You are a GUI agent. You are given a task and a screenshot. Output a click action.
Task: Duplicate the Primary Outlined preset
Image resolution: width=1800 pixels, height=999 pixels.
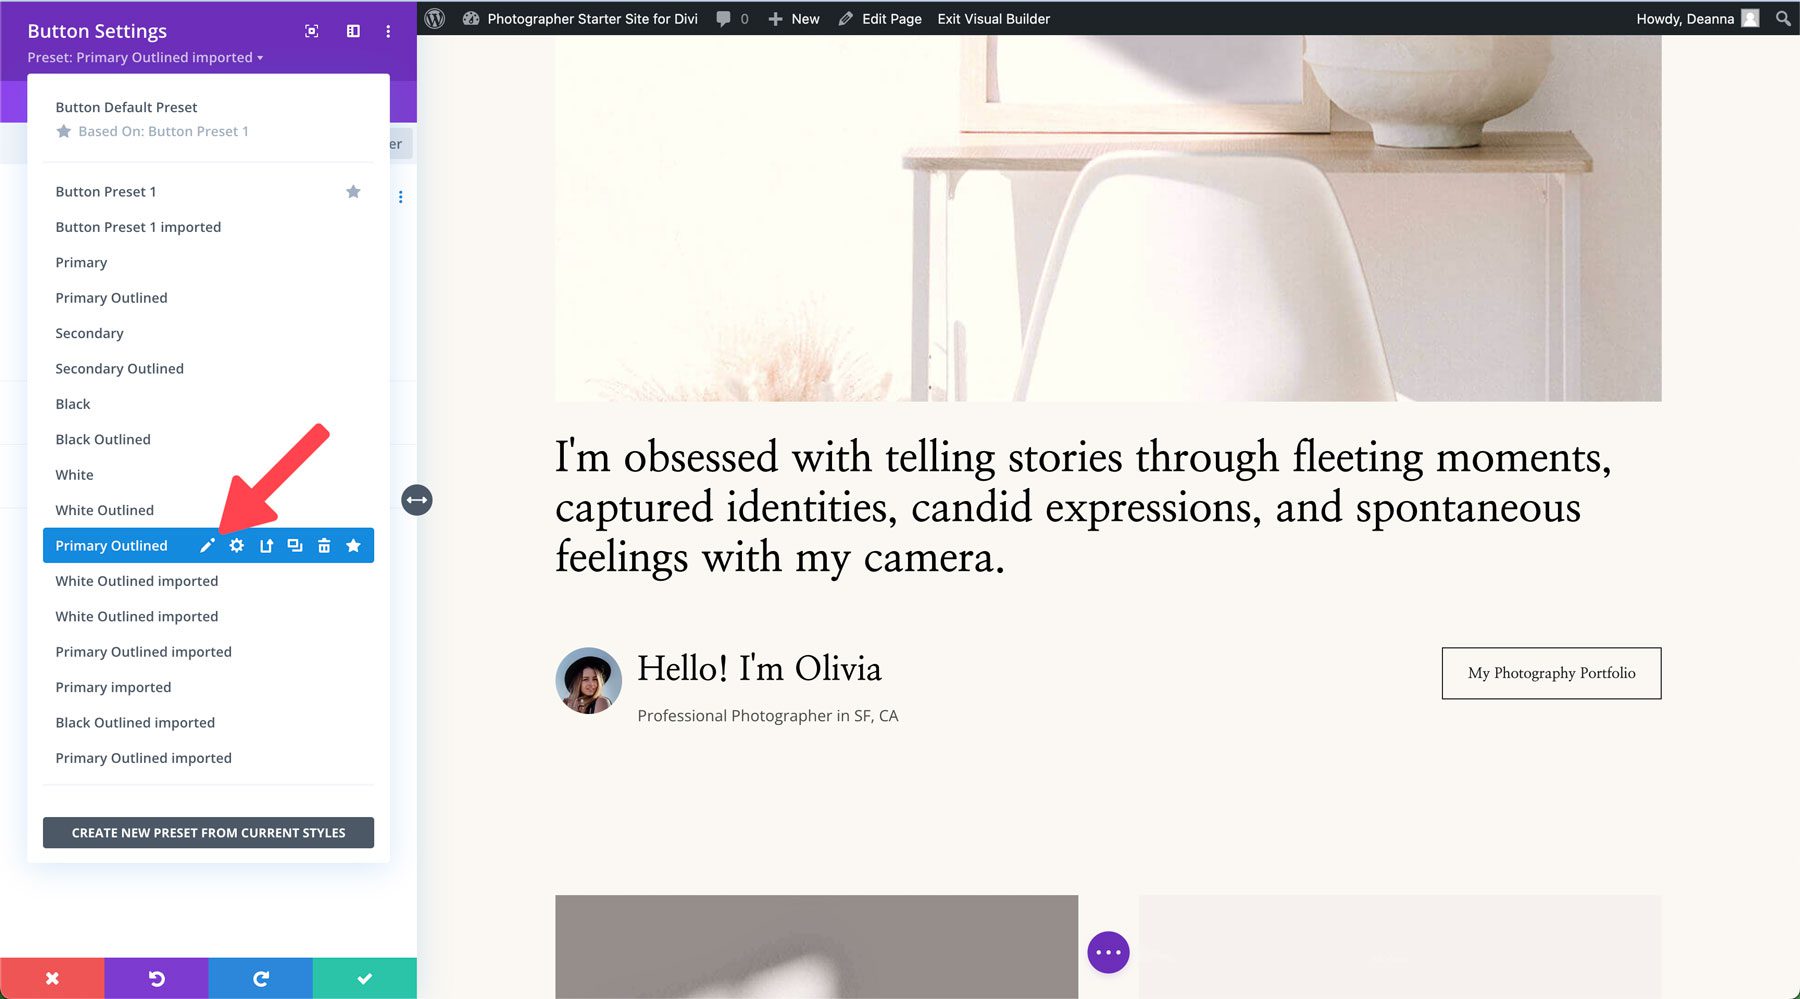pos(294,545)
